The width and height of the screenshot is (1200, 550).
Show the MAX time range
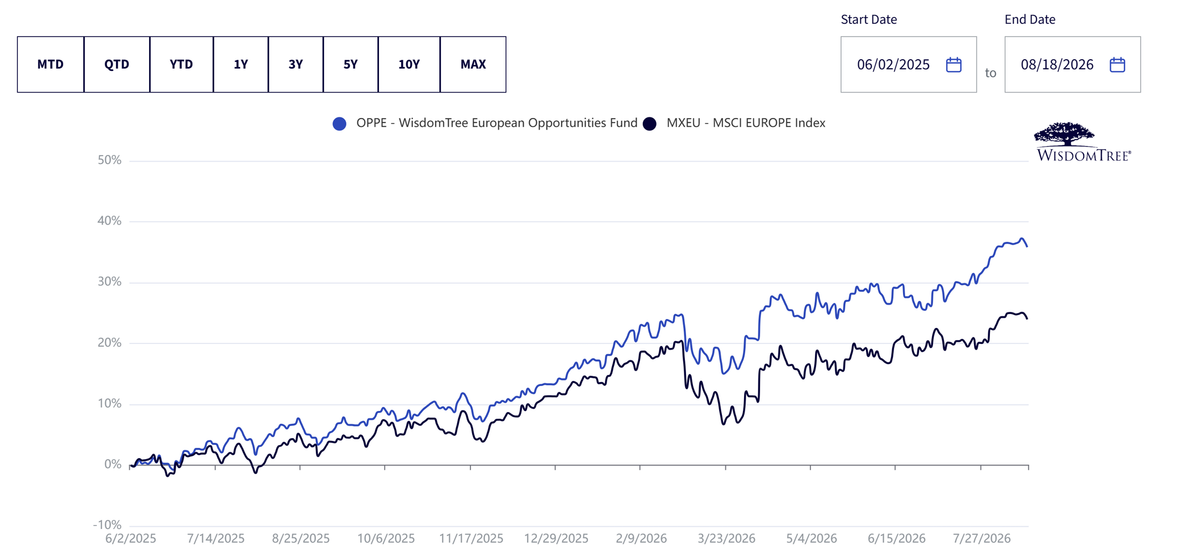pyautogui.click(x=473, y=64)
